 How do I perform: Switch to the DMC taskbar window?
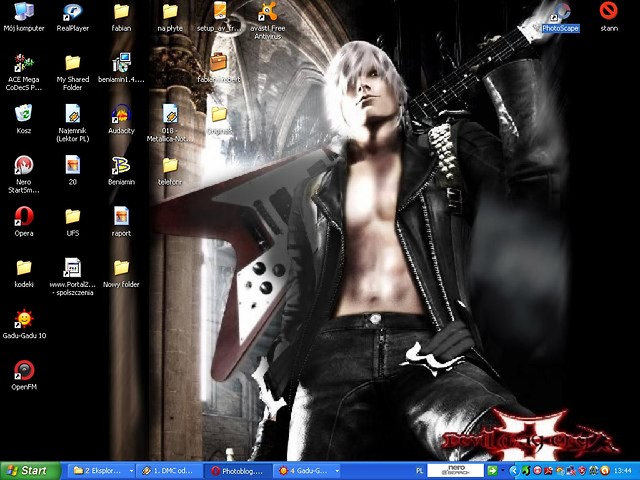168,471
